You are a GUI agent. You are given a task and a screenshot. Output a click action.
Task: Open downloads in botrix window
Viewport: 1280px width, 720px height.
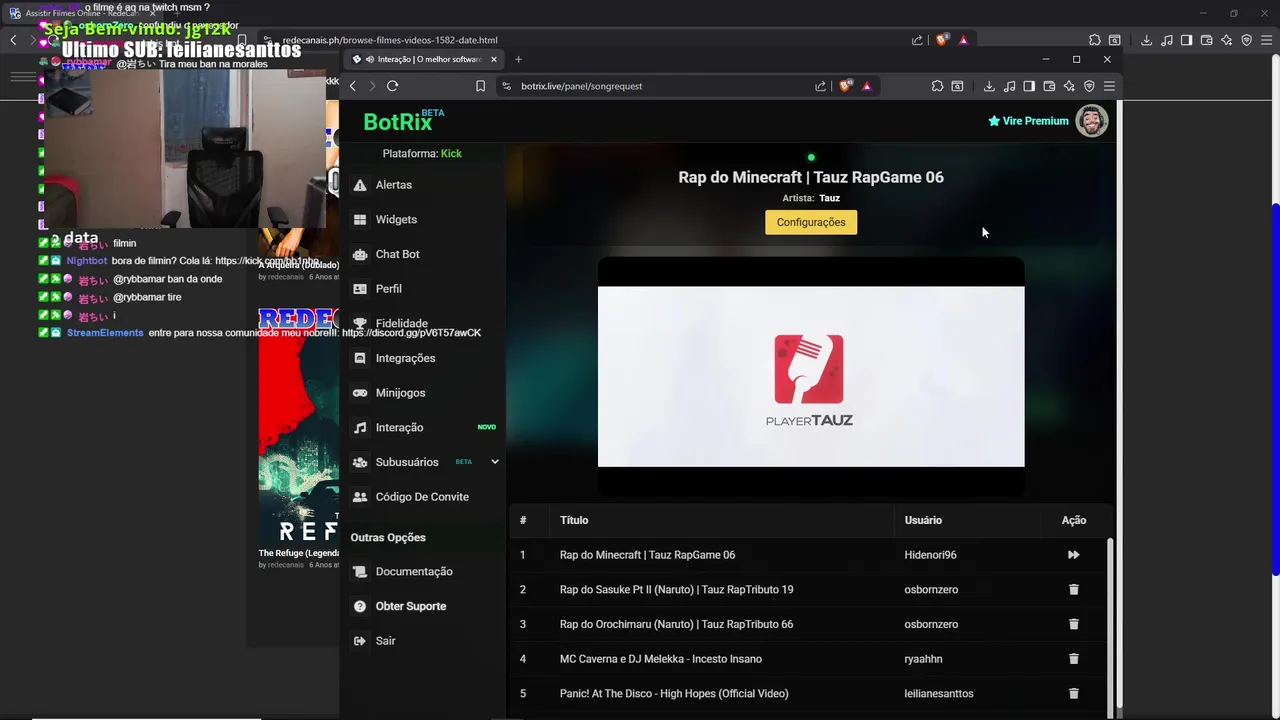tap(989, 86)
